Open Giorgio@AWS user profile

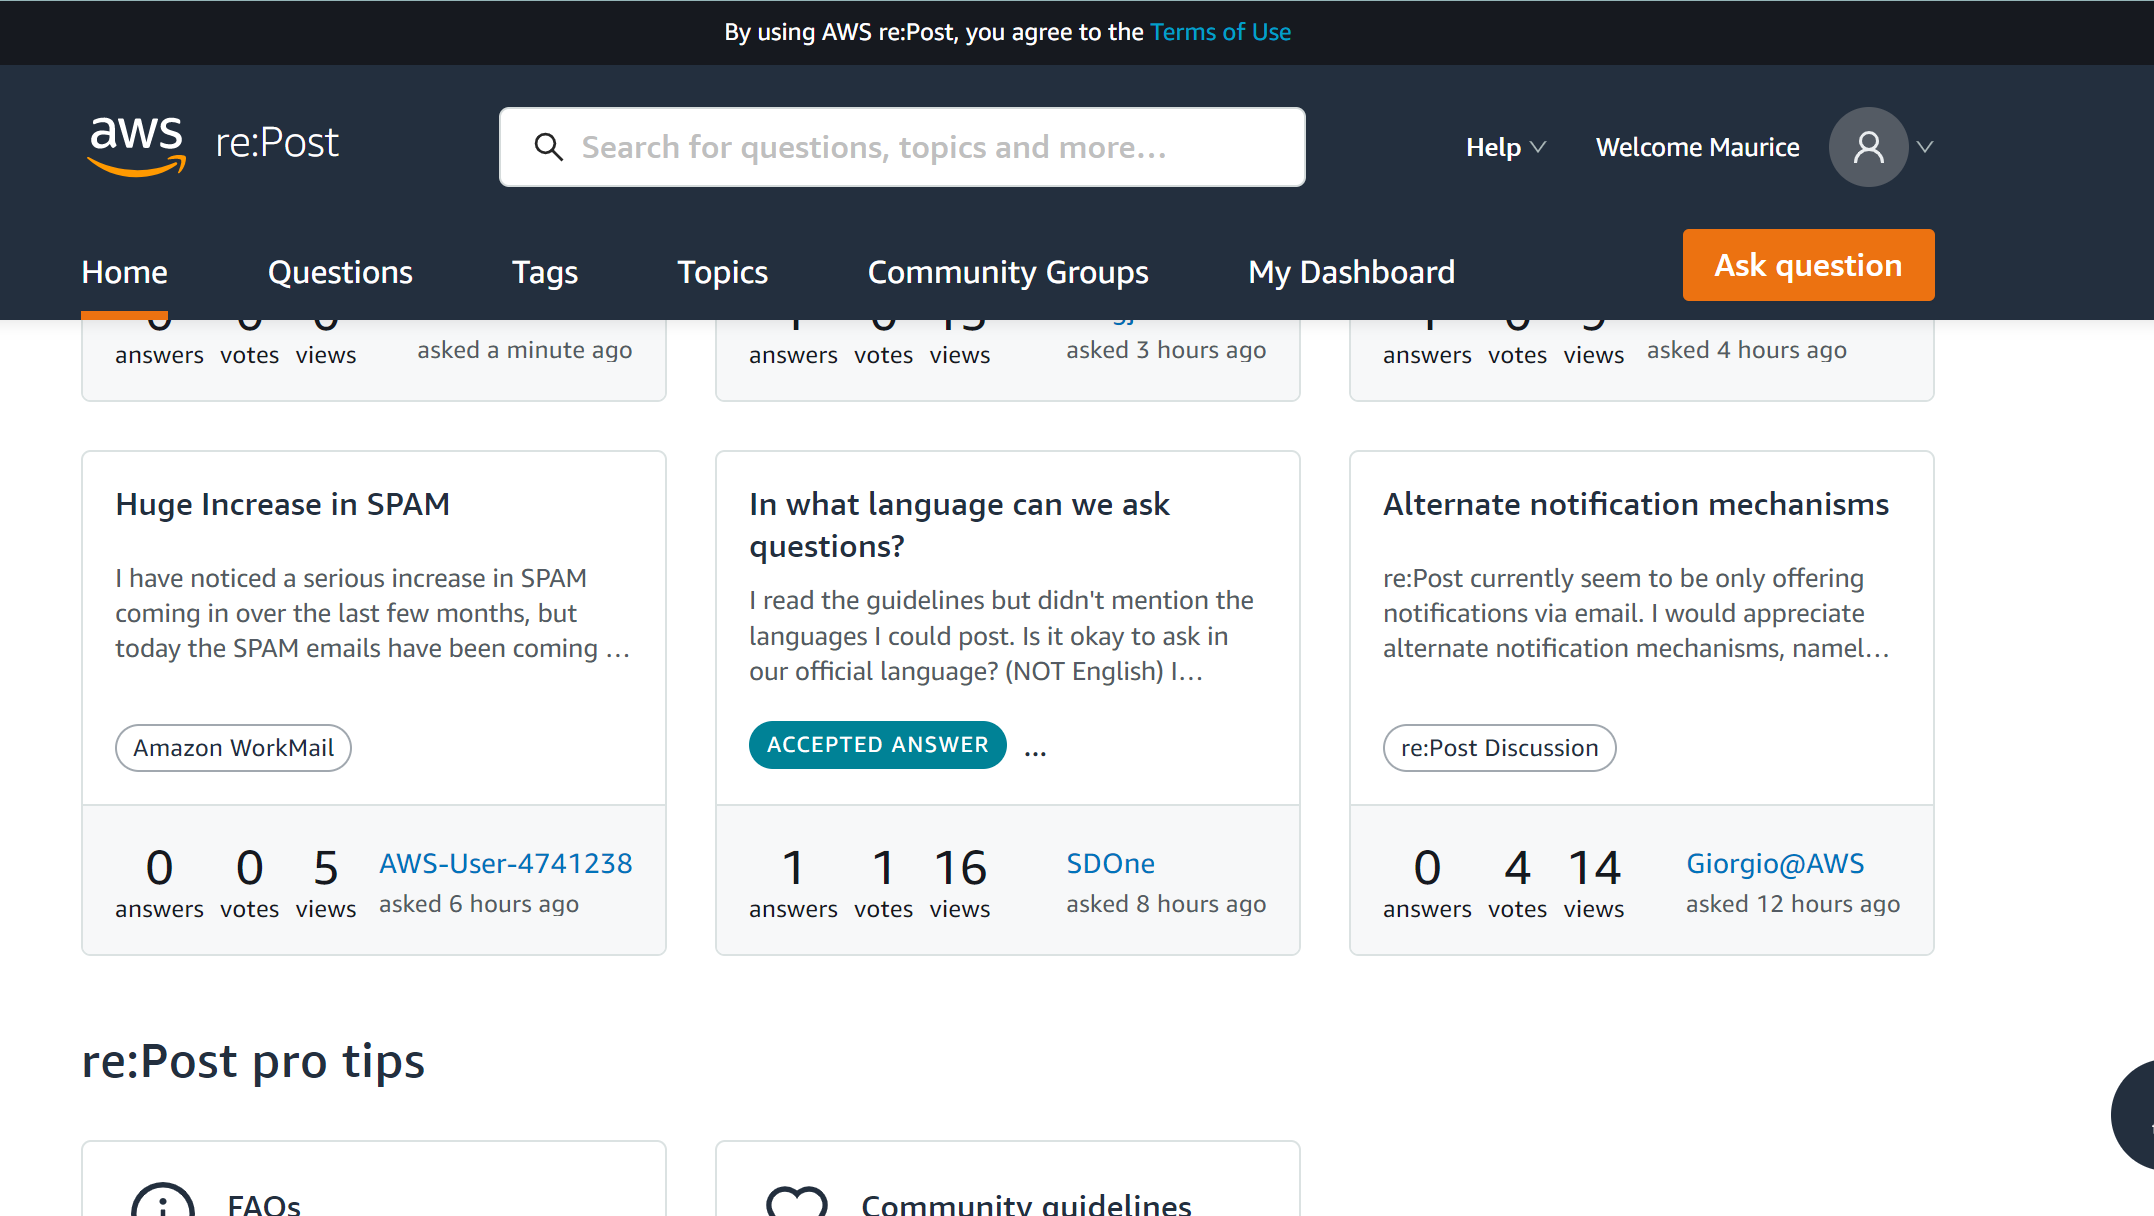coord(1775,863)
